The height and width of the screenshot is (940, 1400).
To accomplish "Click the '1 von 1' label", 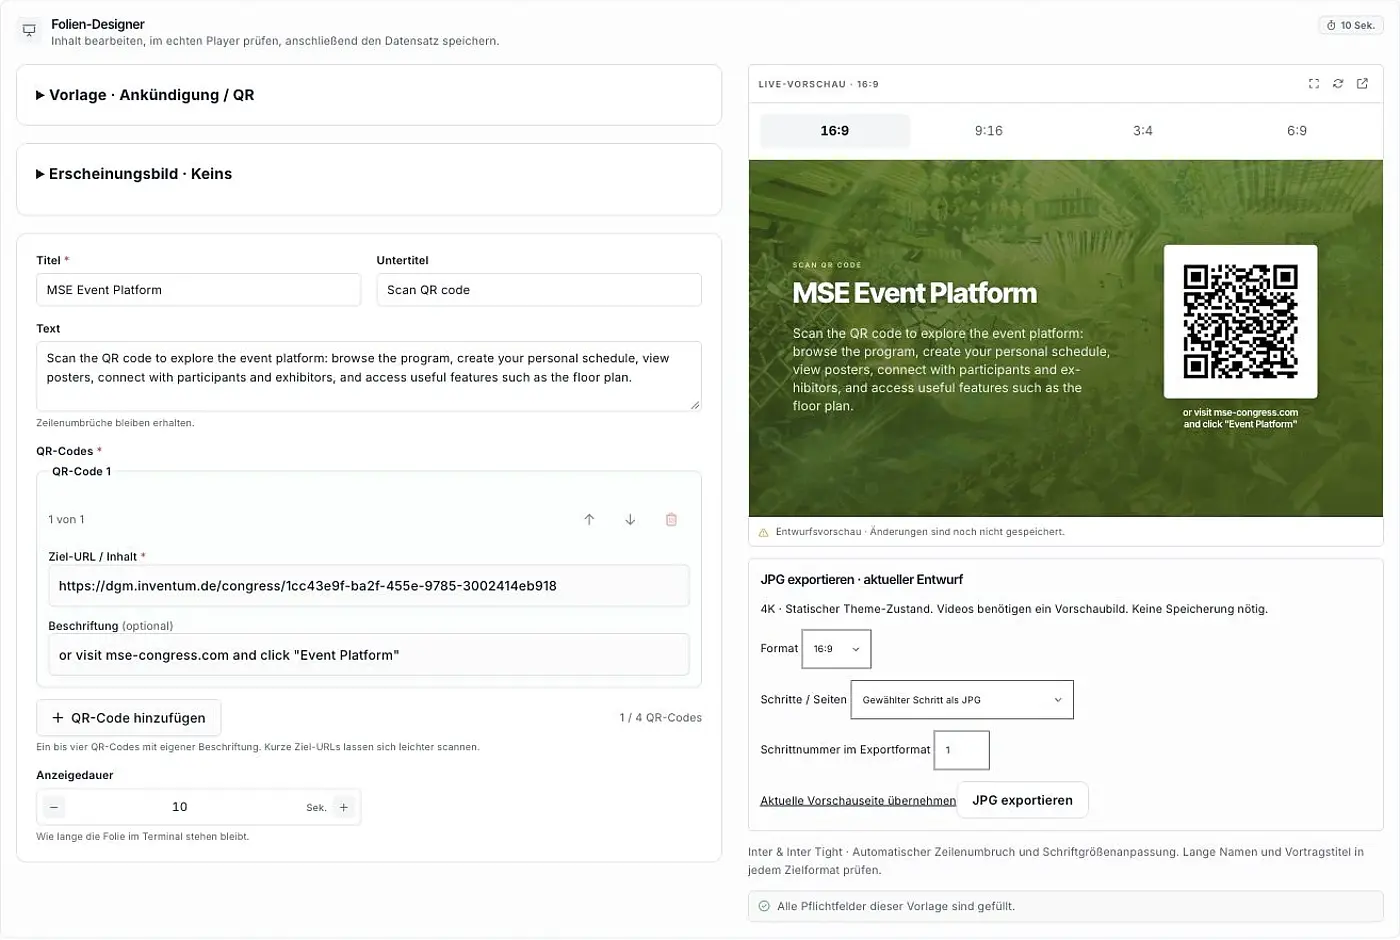I will tap(66, 520).
